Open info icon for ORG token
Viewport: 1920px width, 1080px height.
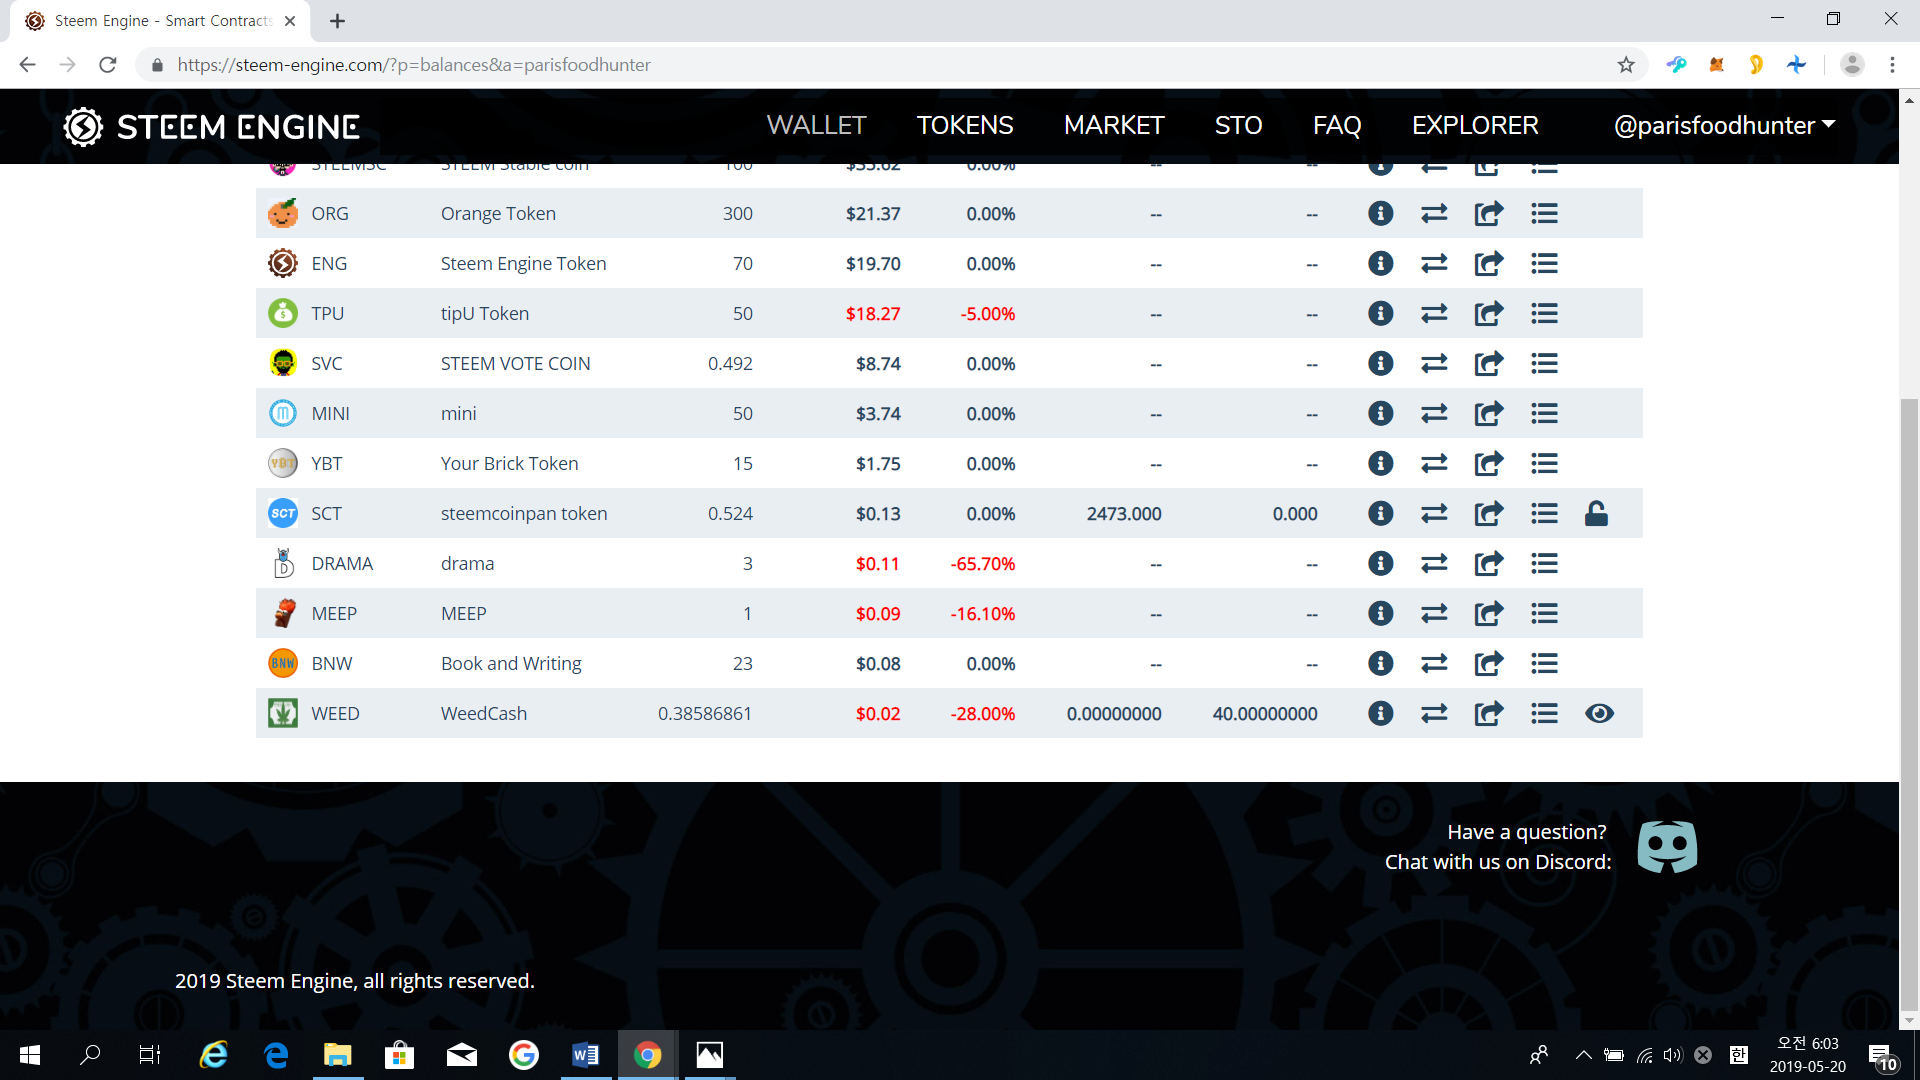1380,213
